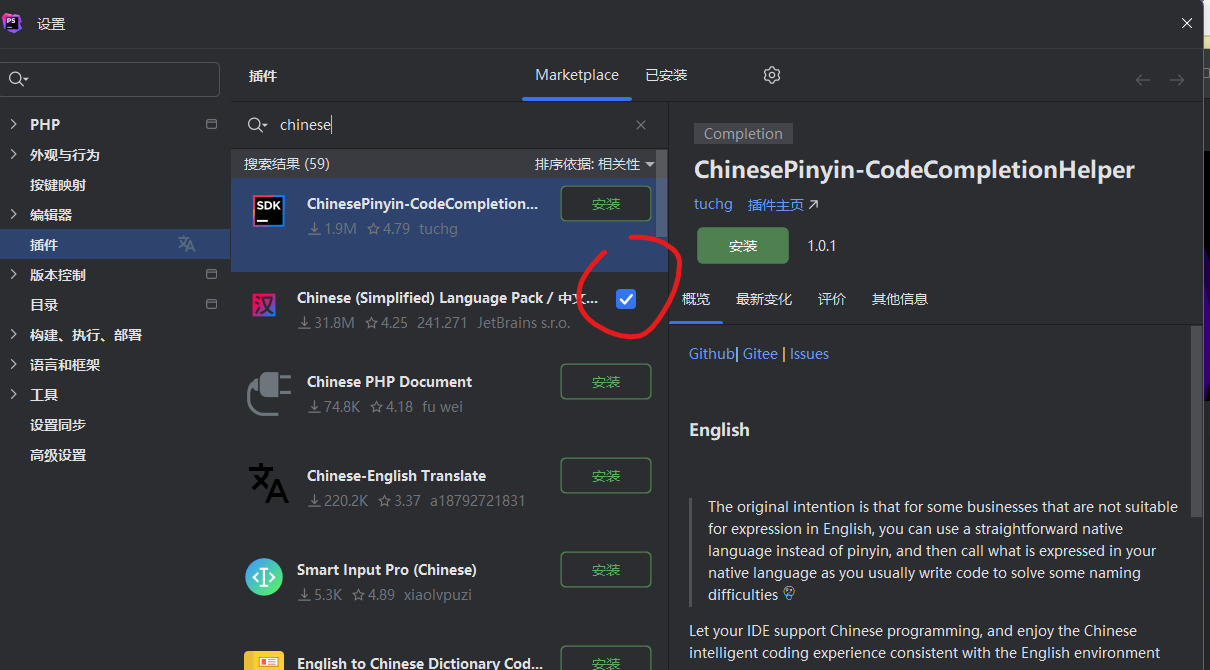Open the Github link
The width and height of the screenshot is (1210, 670).
tap(711, 354)
